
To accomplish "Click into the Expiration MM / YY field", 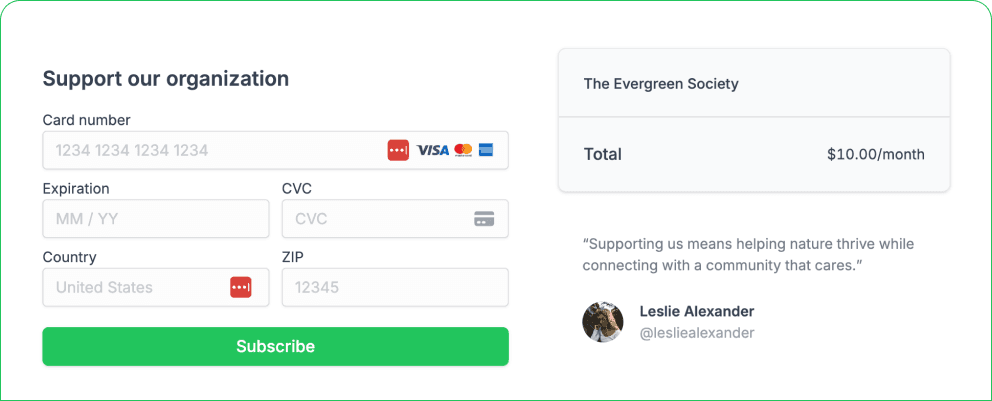I will 155,219.
